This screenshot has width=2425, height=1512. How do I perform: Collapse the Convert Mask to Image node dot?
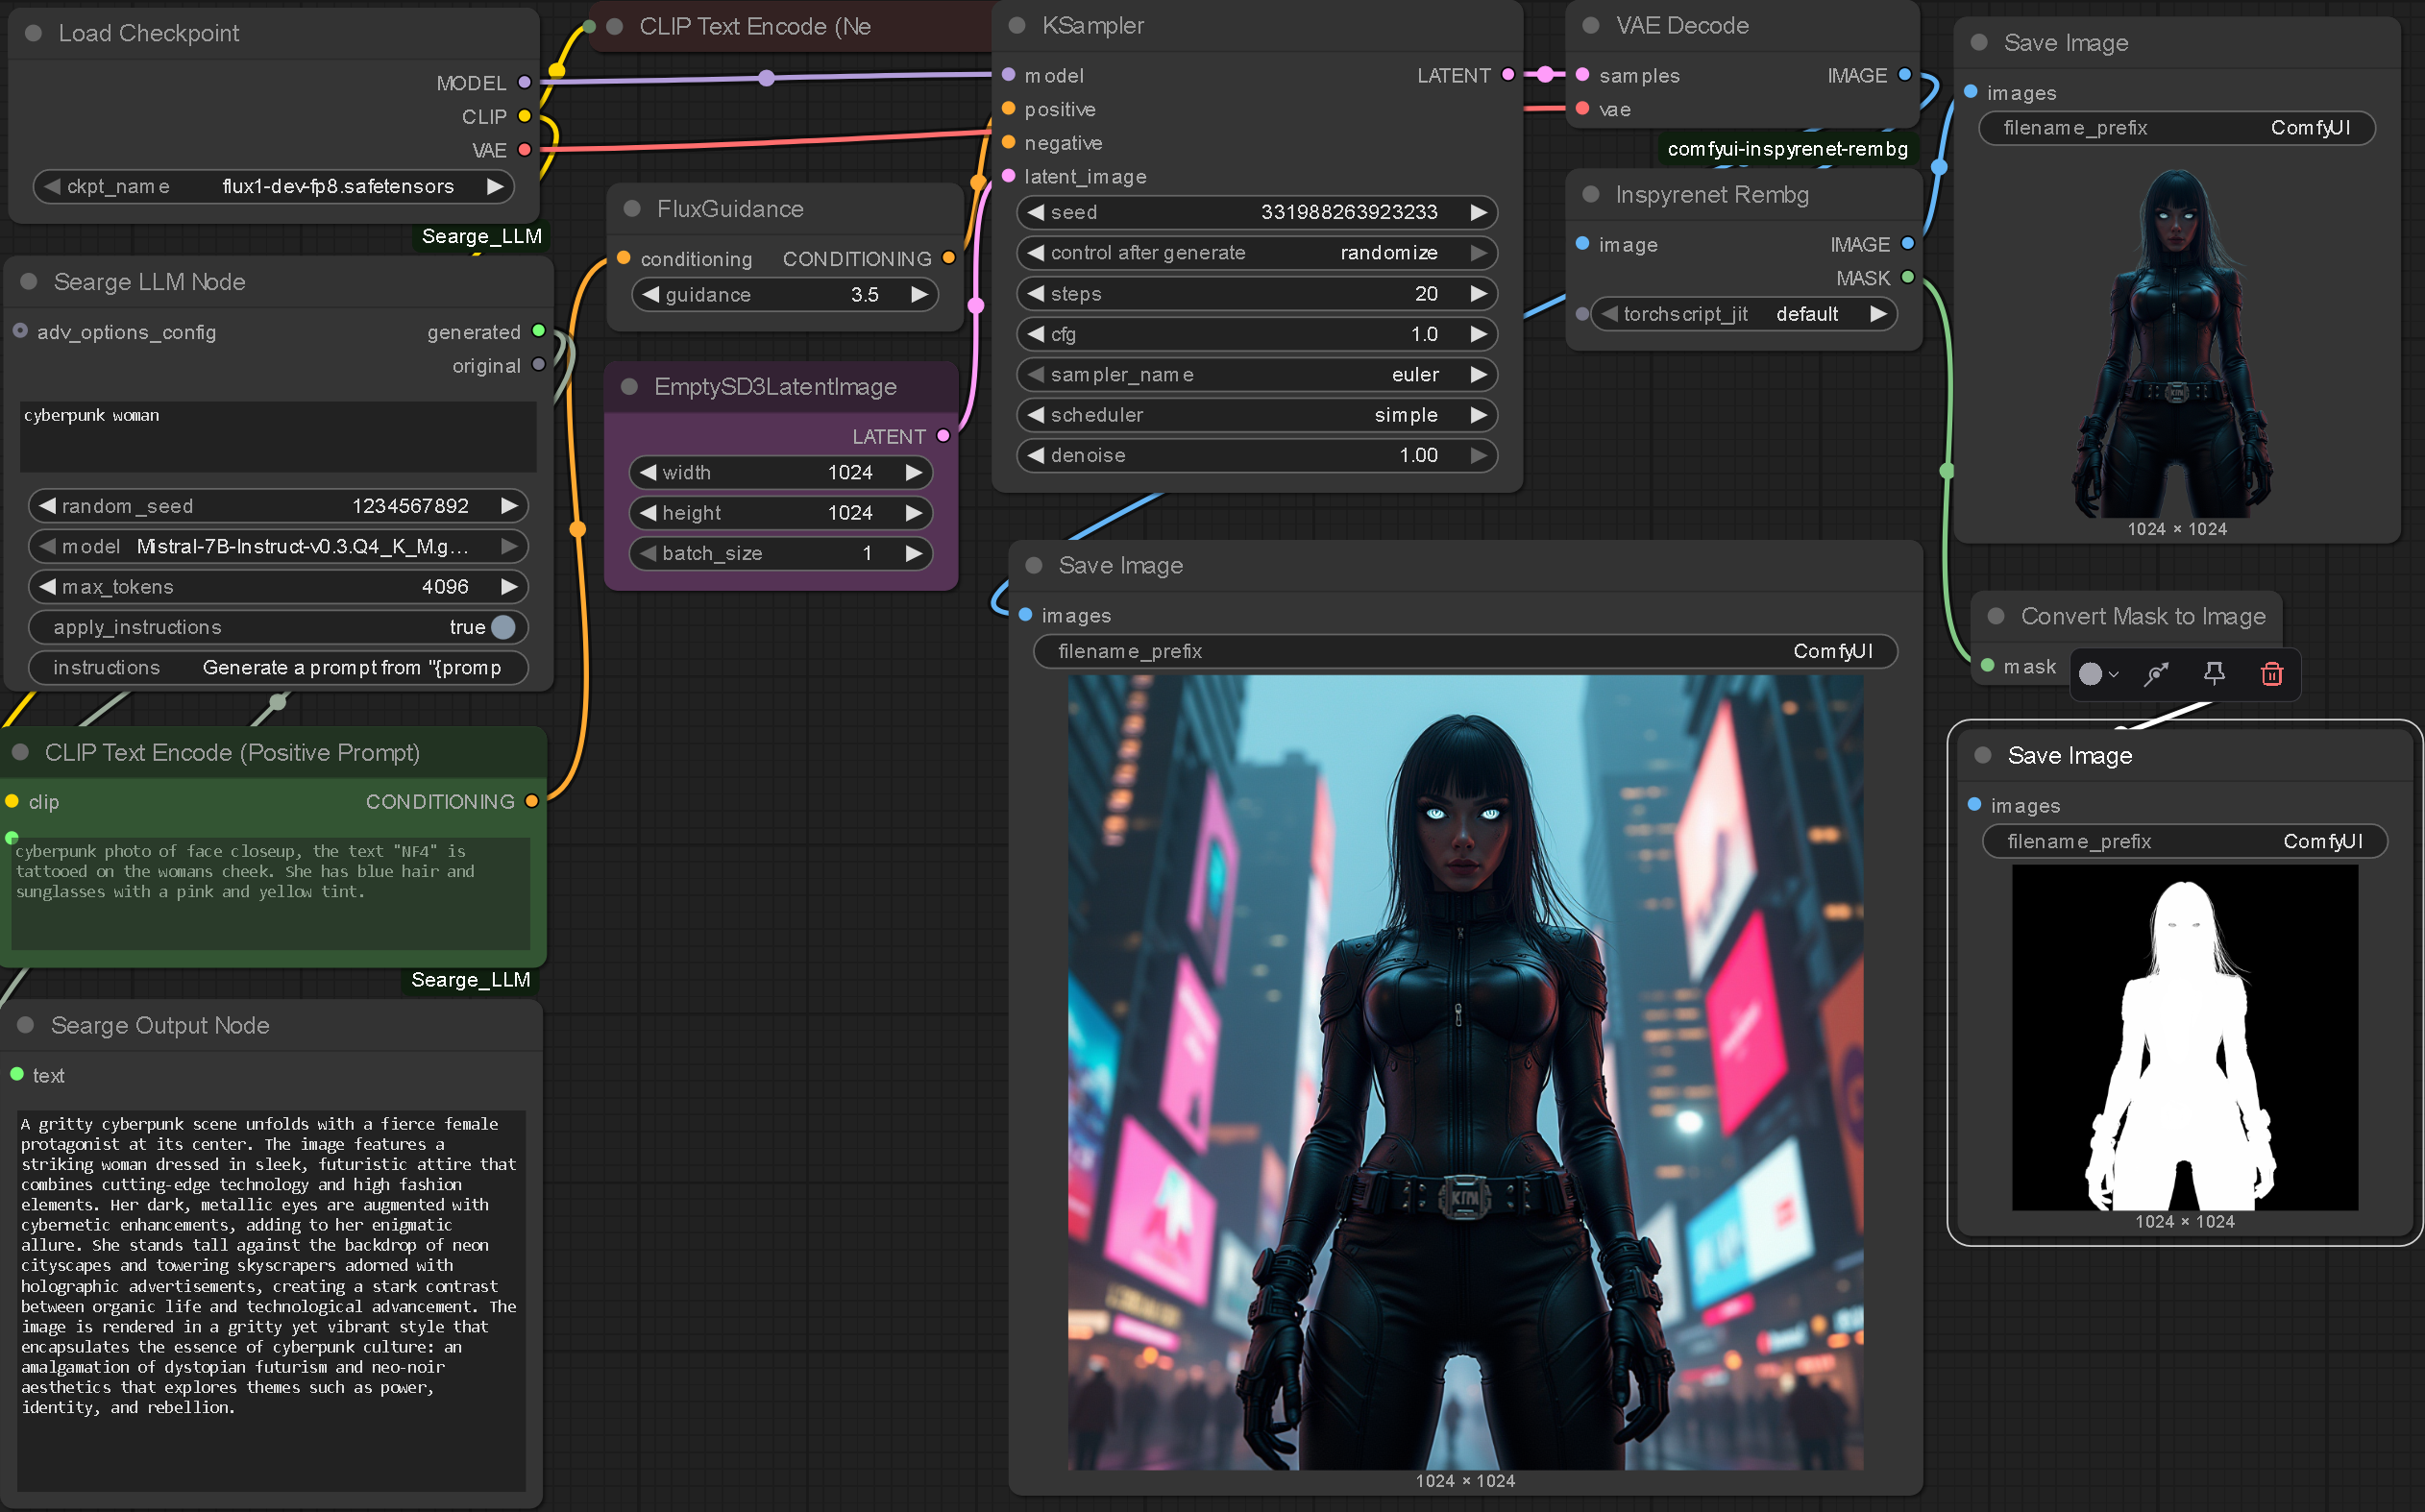[x=1995, y=615]
